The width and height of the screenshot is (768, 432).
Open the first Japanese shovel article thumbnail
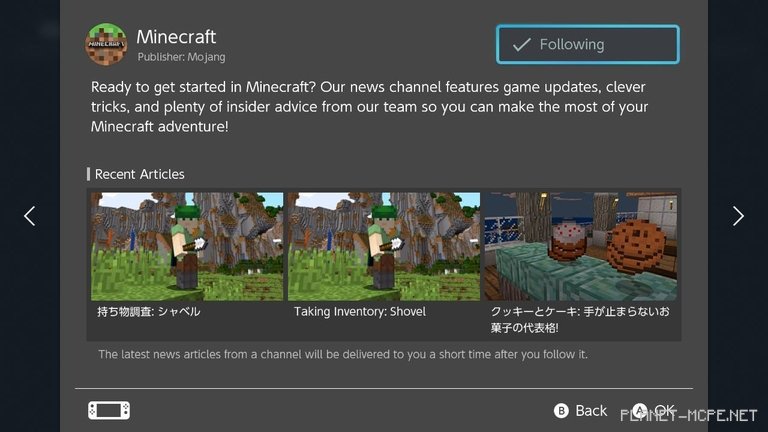[x=187, y=246]
